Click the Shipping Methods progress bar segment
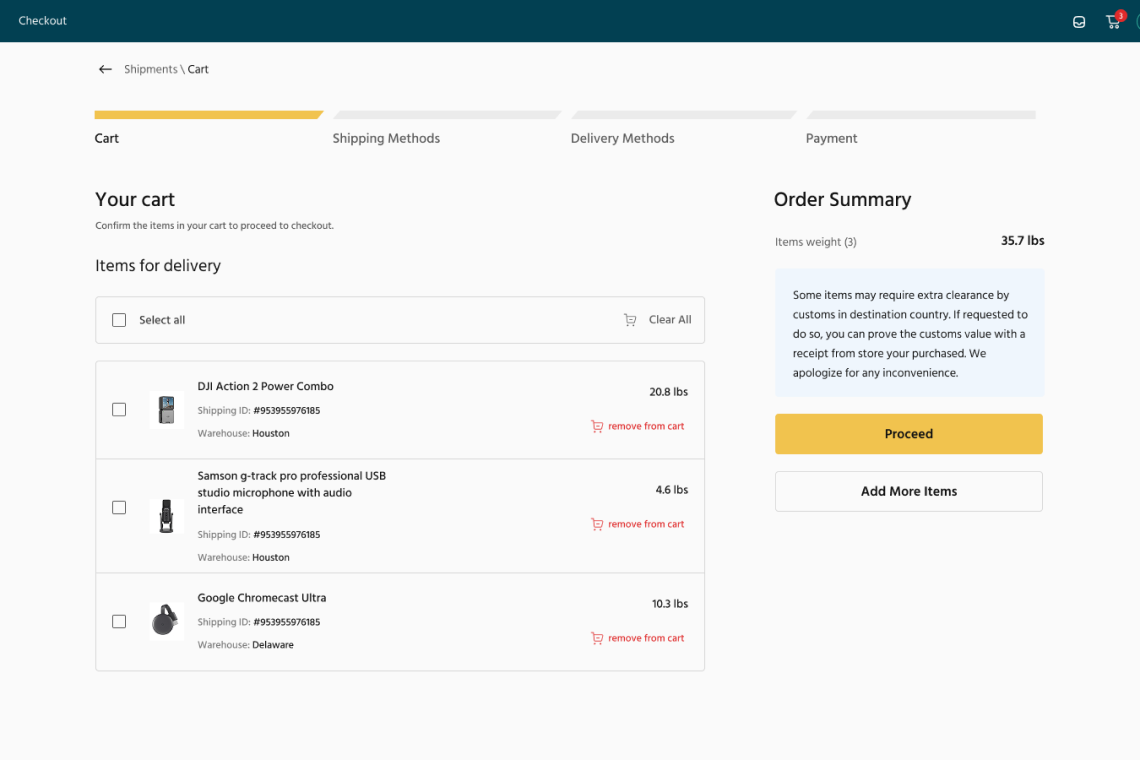Screen dimensions: 1140x760 pyautogui.click(x=447, y=115)
